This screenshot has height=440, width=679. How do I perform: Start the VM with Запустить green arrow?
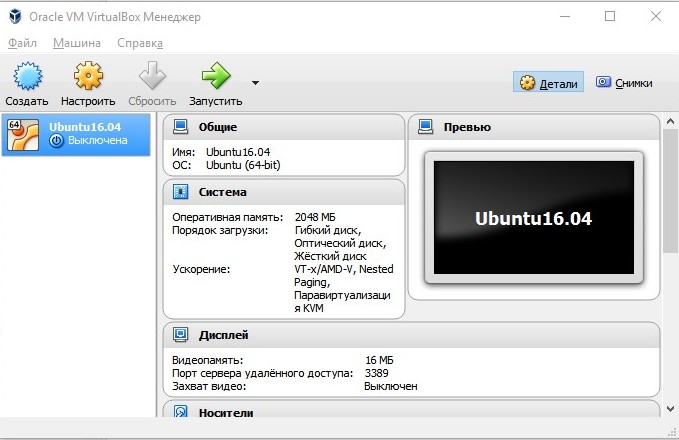pyautogui.click(x=216, y=75)
